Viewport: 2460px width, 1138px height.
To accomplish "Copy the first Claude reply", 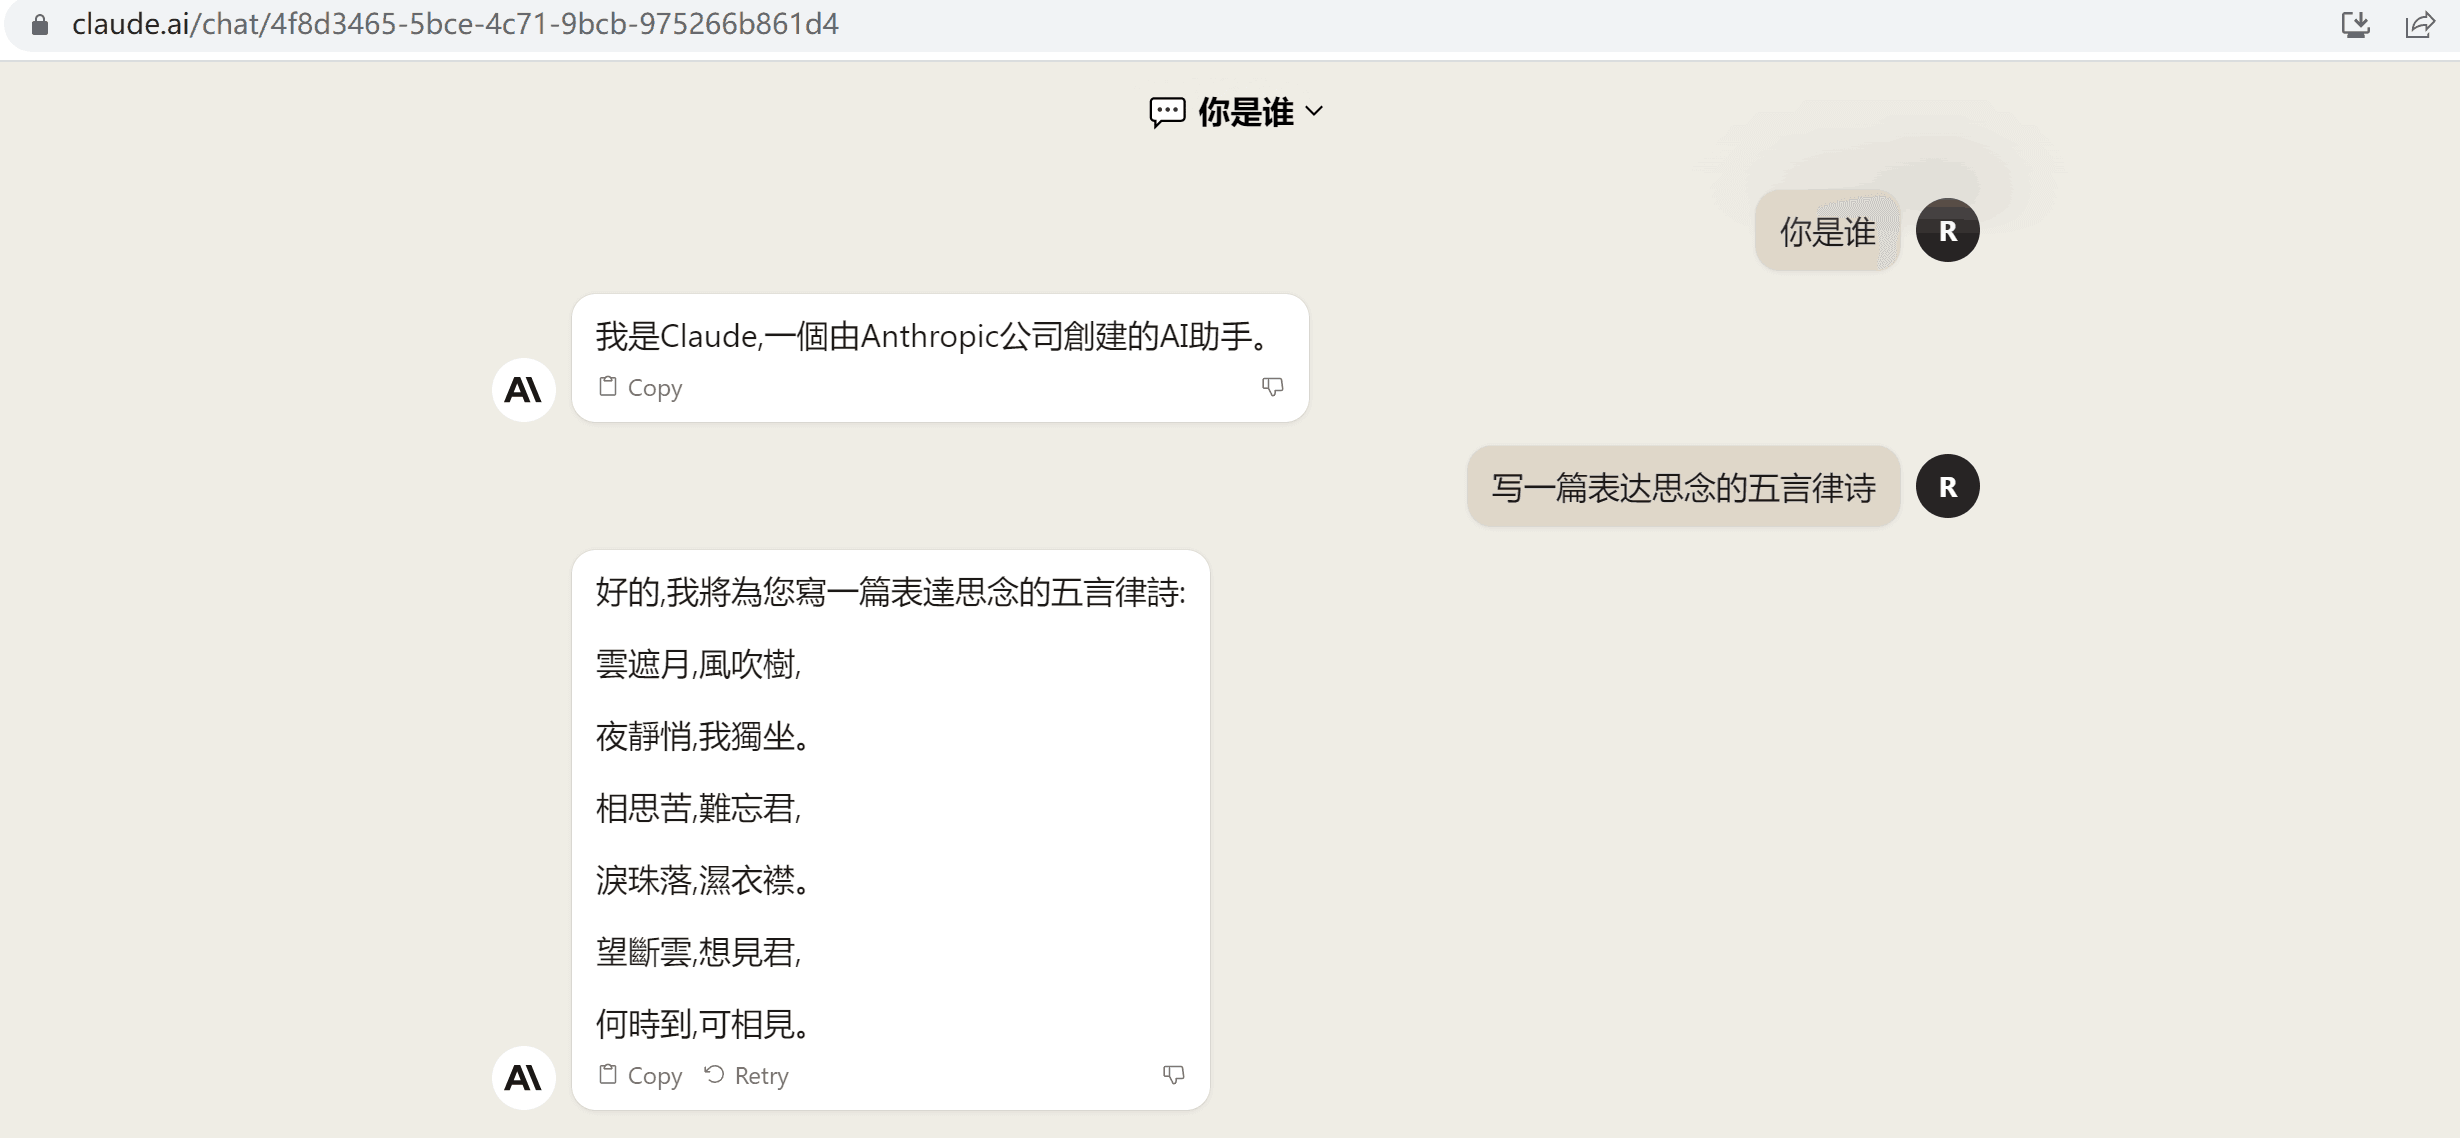I will [640, 387].
